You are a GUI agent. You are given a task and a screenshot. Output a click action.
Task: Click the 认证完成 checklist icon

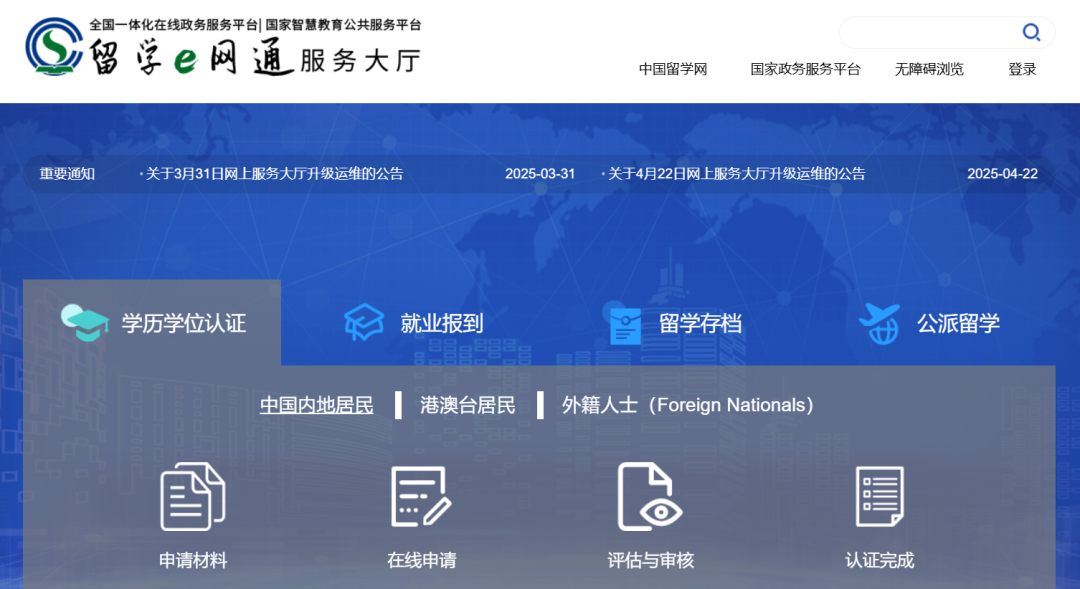[x=880, y=497]
